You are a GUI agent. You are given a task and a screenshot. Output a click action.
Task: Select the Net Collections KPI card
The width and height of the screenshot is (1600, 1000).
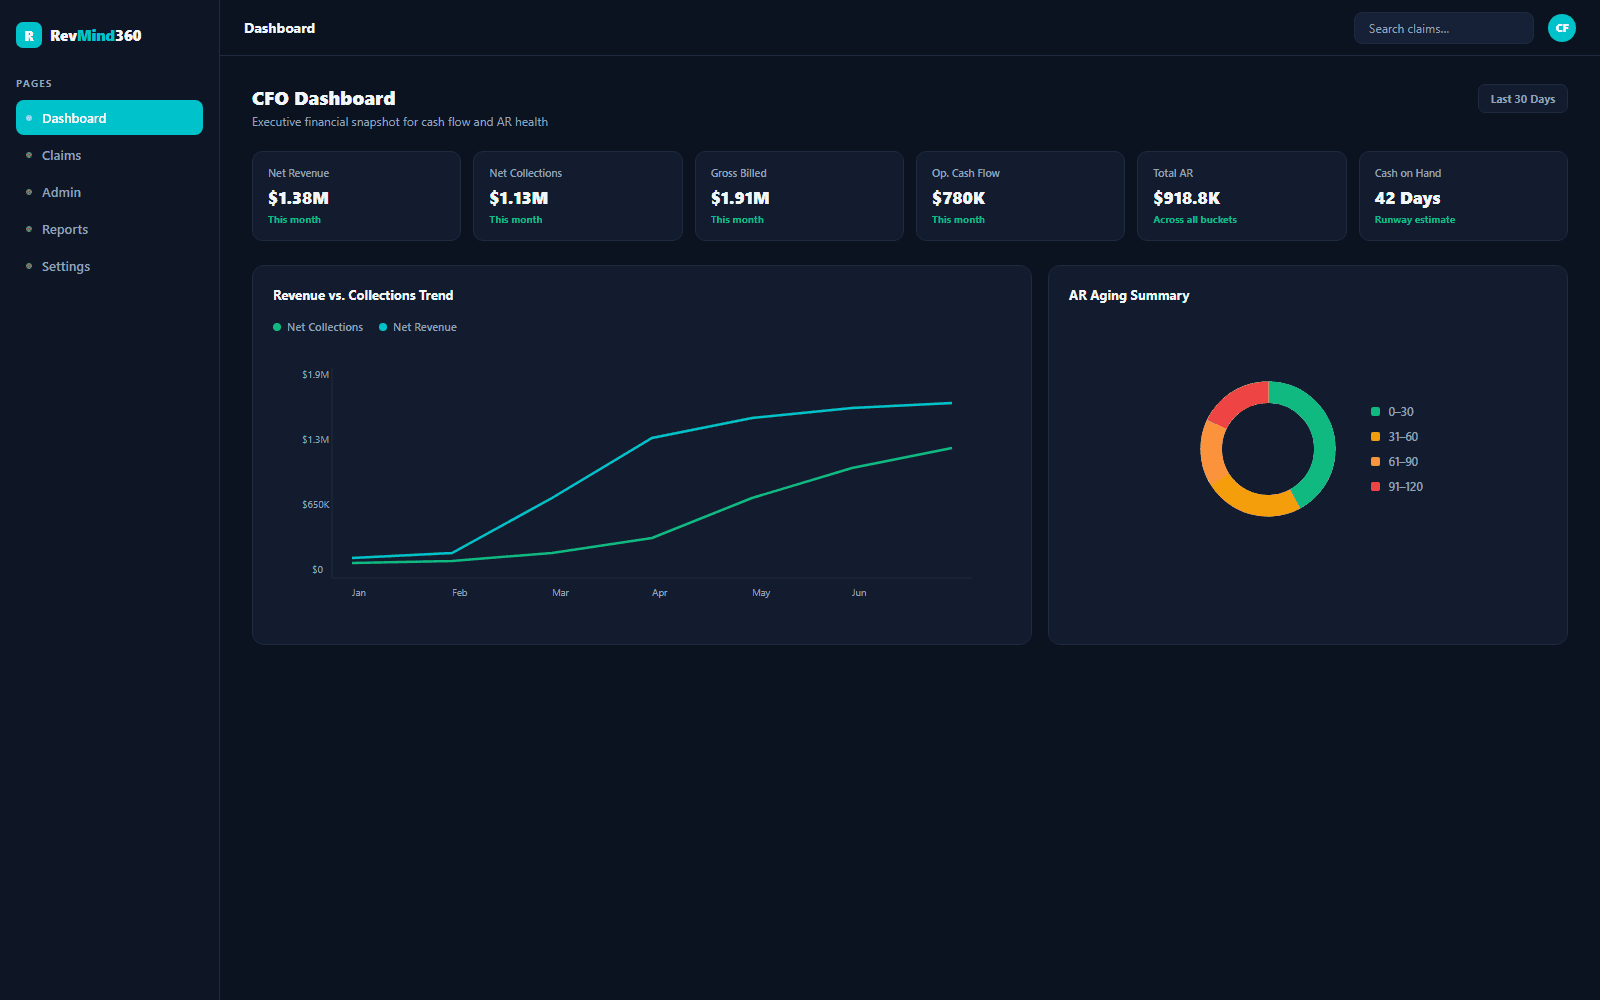[577, 196]
